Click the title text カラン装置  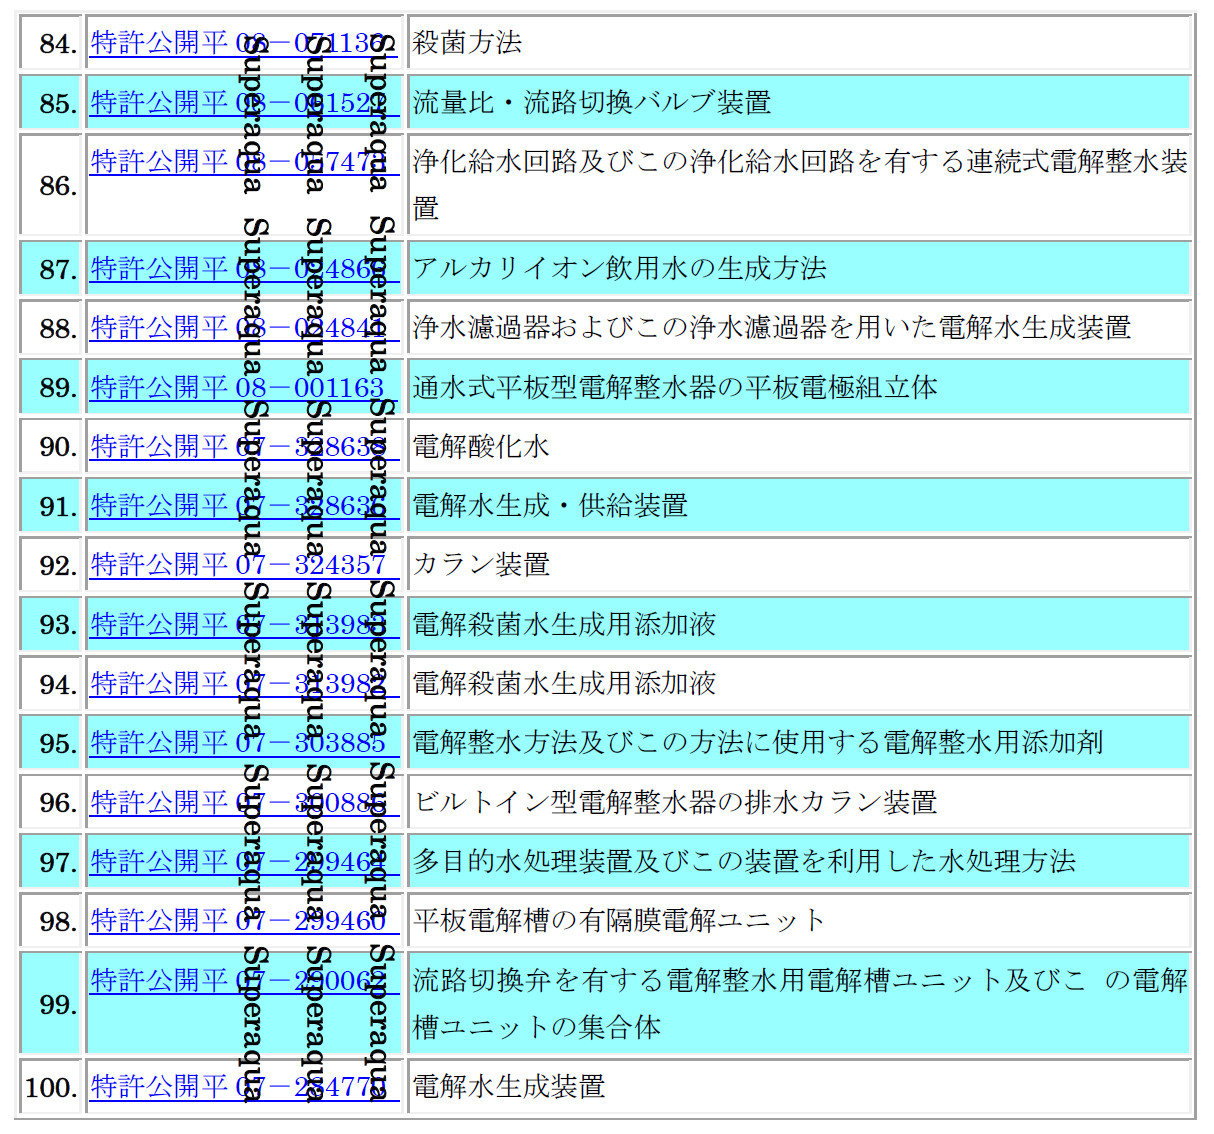click(x=481, y=564)
